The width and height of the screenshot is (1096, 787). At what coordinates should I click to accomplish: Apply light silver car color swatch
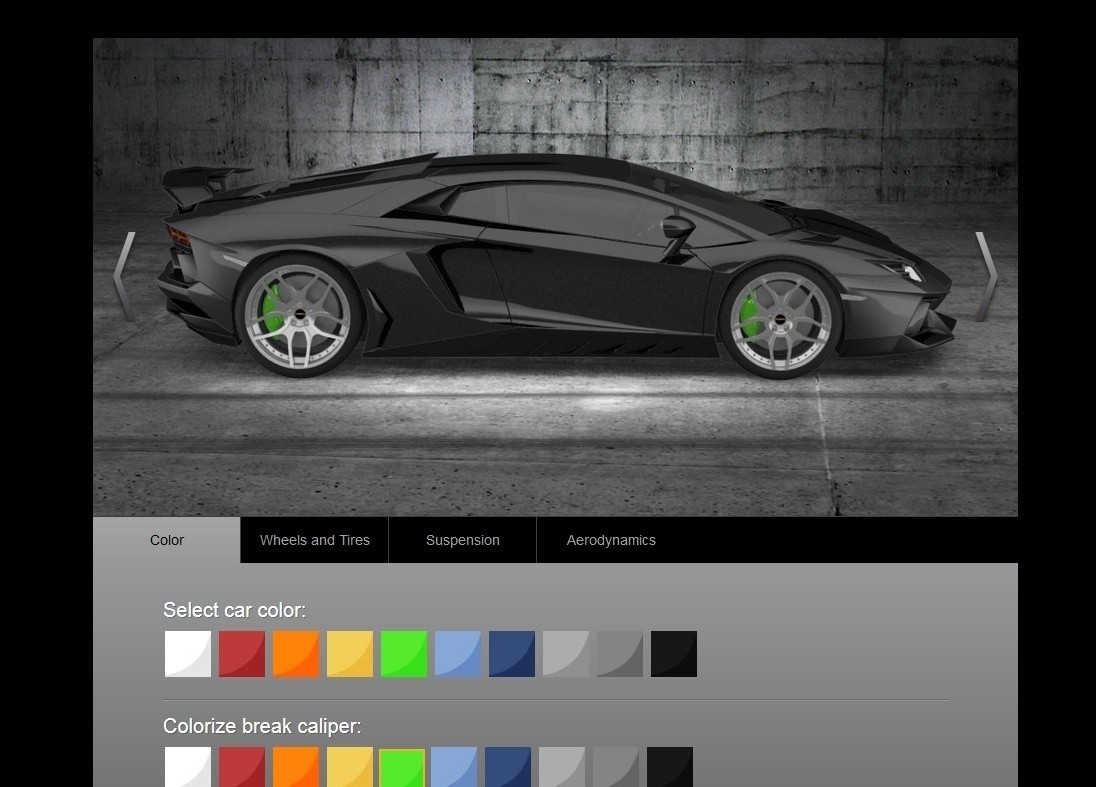click(565, 654)
